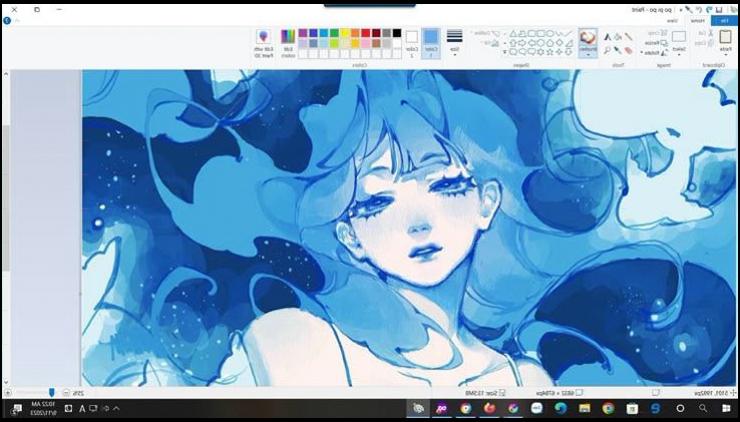Select the Magnifier tool
The width and height of the screenshot is (740, 422).
(x=607, y=50)
